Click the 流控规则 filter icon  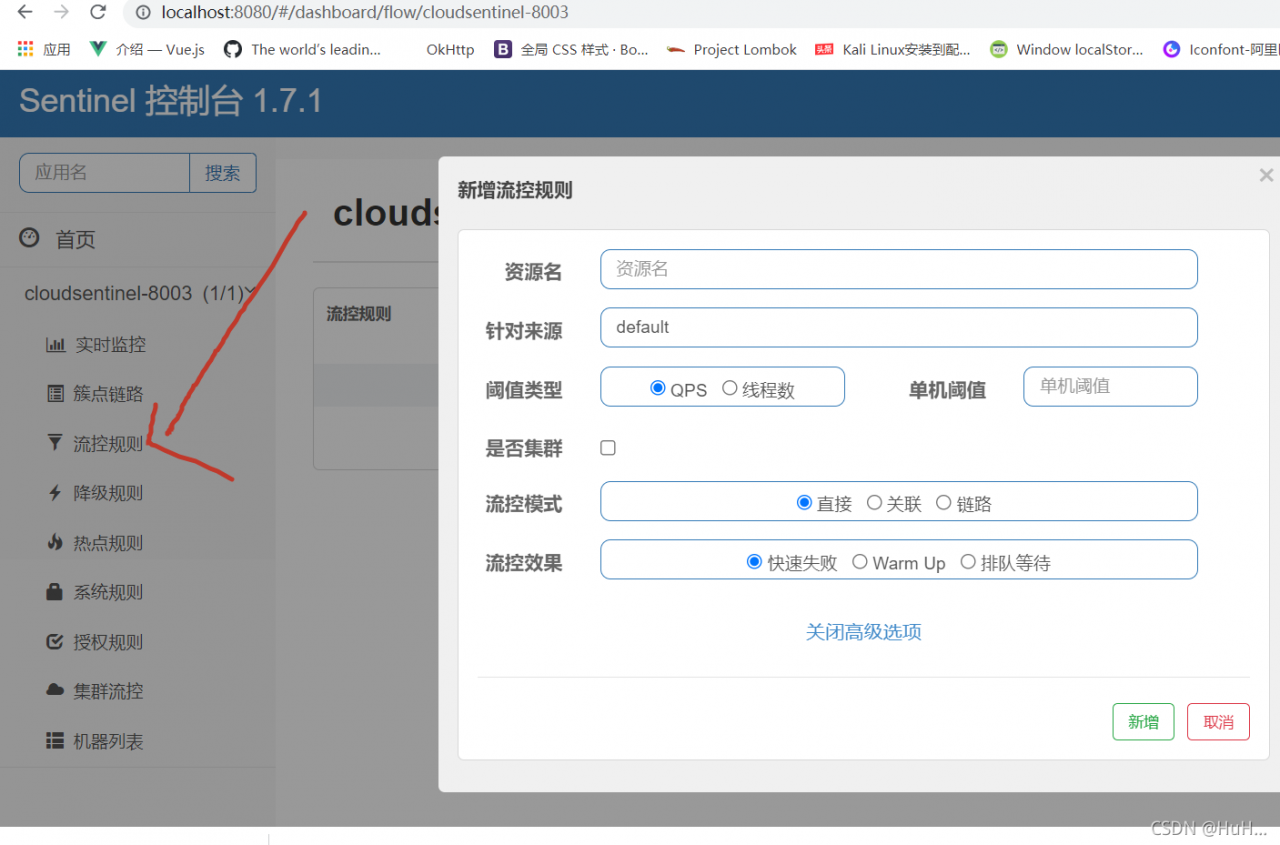tap(55, 443)
